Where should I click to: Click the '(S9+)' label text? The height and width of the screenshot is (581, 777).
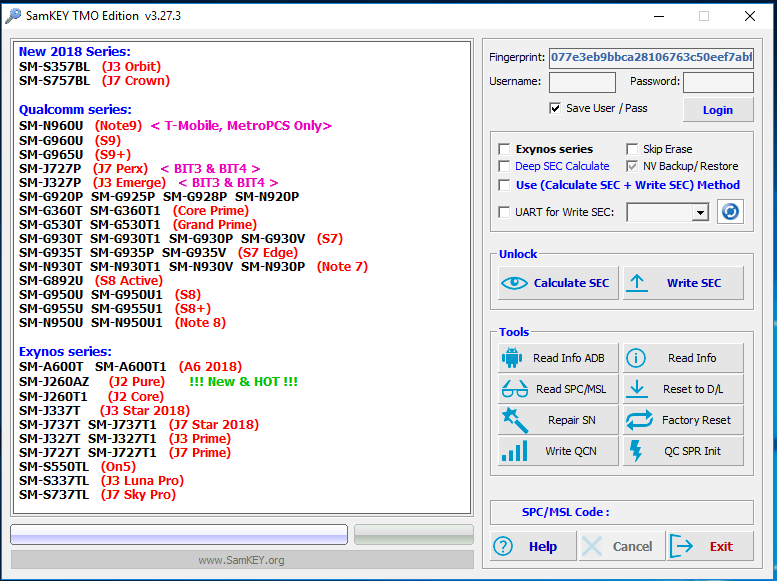(x=112, y=154)
